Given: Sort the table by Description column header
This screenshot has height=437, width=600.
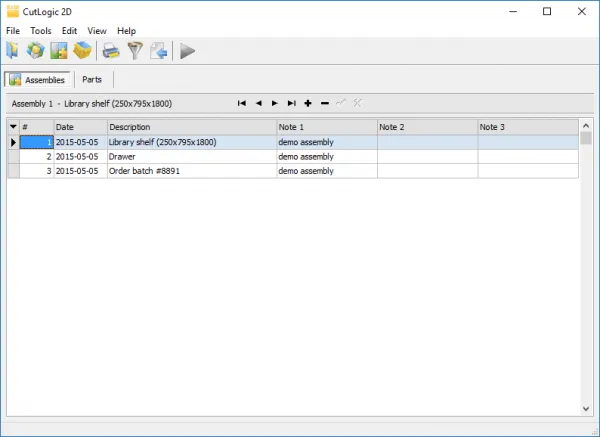Looking at the screenshot, I should pyautogui.click(x=190, y=127).
